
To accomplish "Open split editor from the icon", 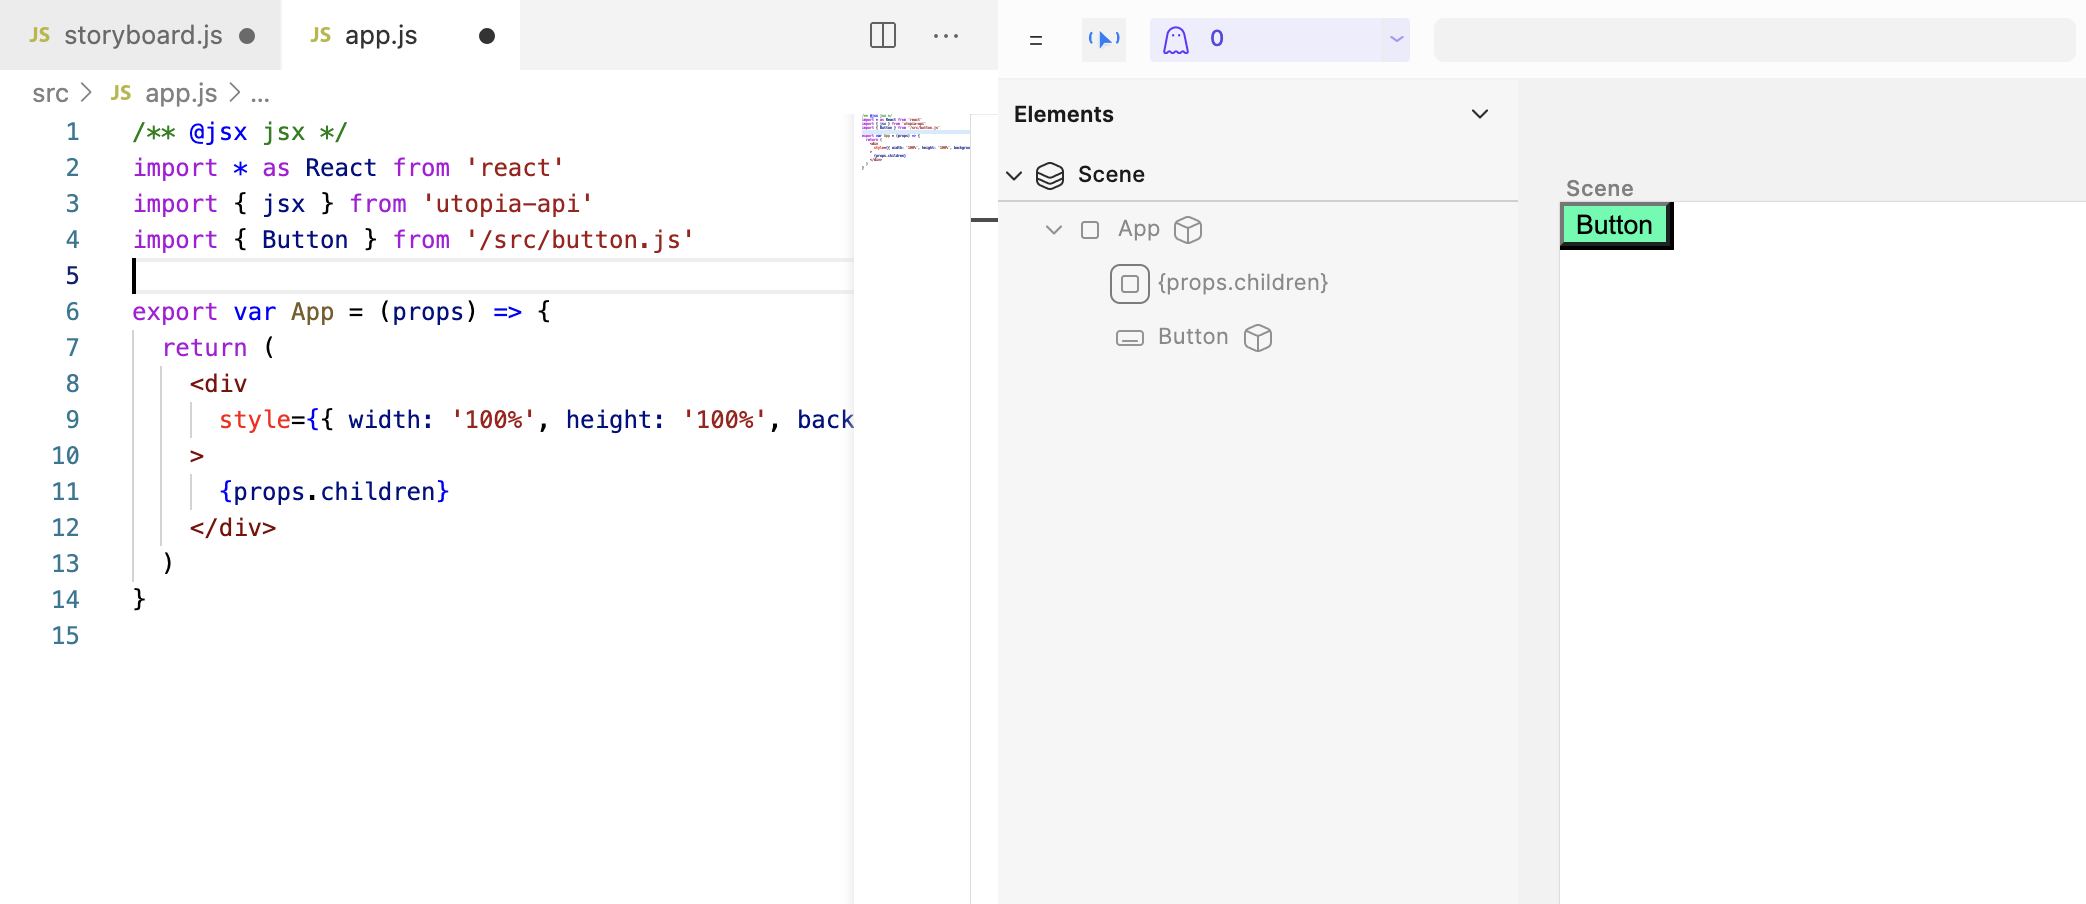I will [881, 35].
